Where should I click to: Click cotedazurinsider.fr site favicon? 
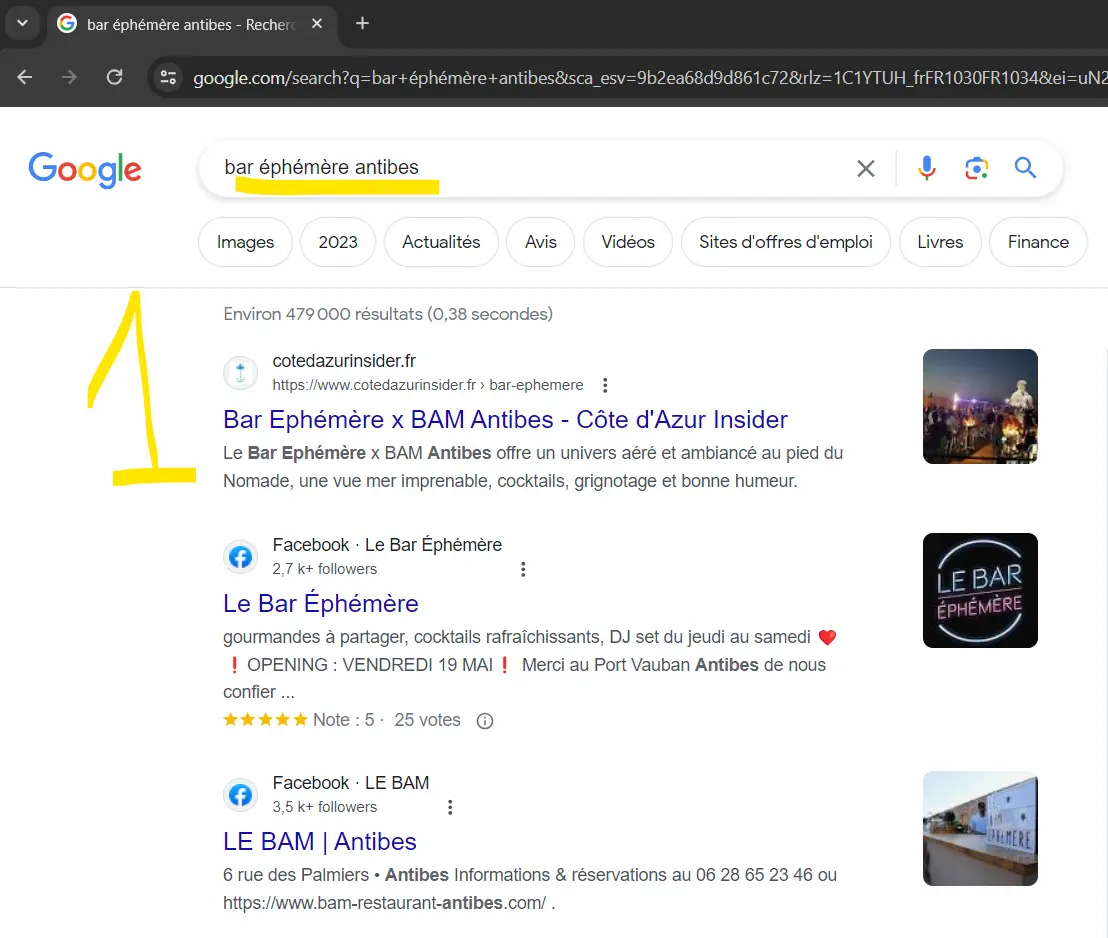tap(241, 373)
